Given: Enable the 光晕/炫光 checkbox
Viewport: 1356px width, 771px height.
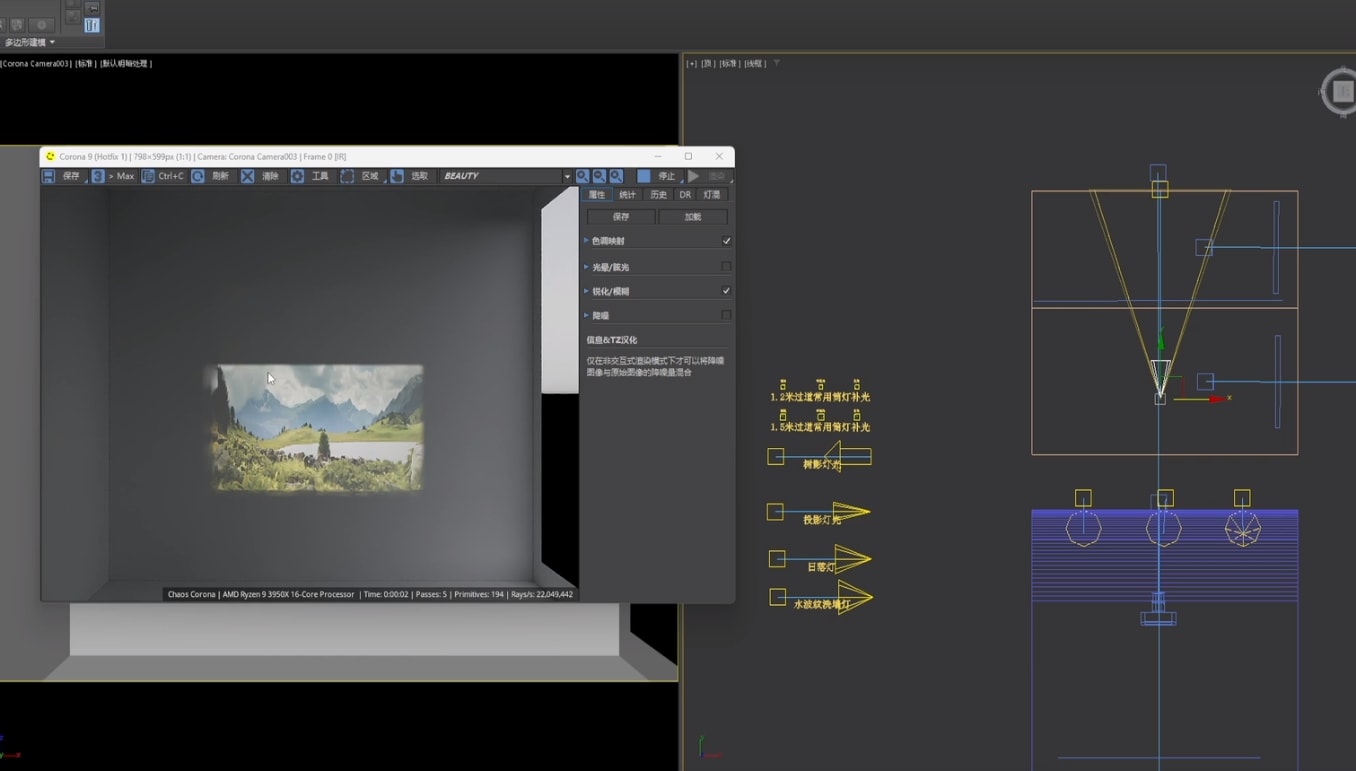Looking at the screenshot, I should [726, 267].
